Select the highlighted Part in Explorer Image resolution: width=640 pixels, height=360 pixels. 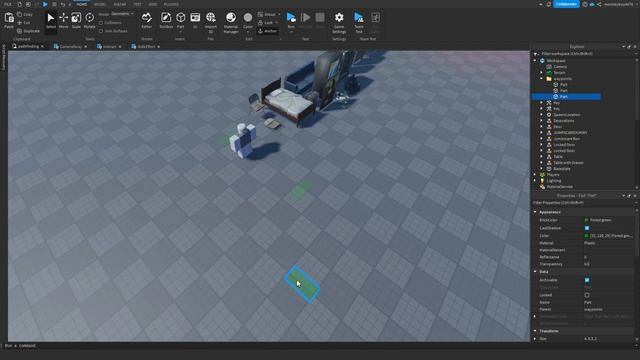point(566,97)
